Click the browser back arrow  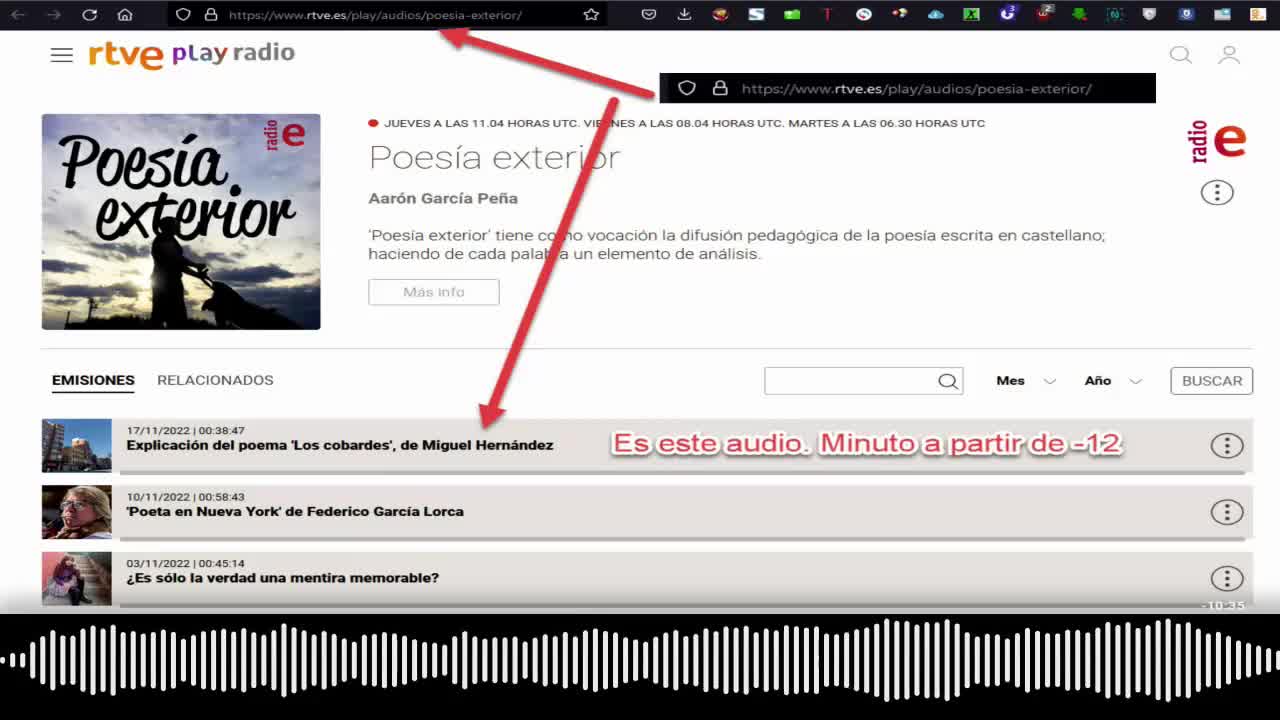click(18, 15)
